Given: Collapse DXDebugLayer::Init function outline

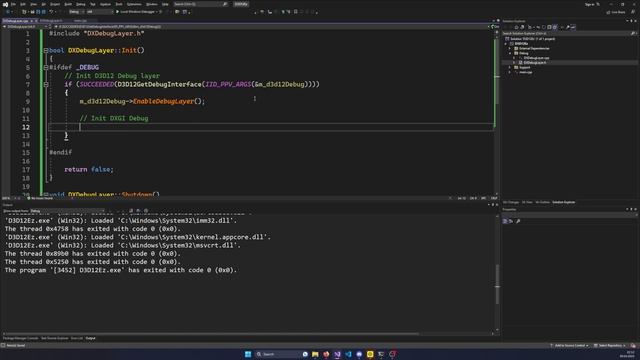Looking at the screenshot, I should tap(46, 51).
